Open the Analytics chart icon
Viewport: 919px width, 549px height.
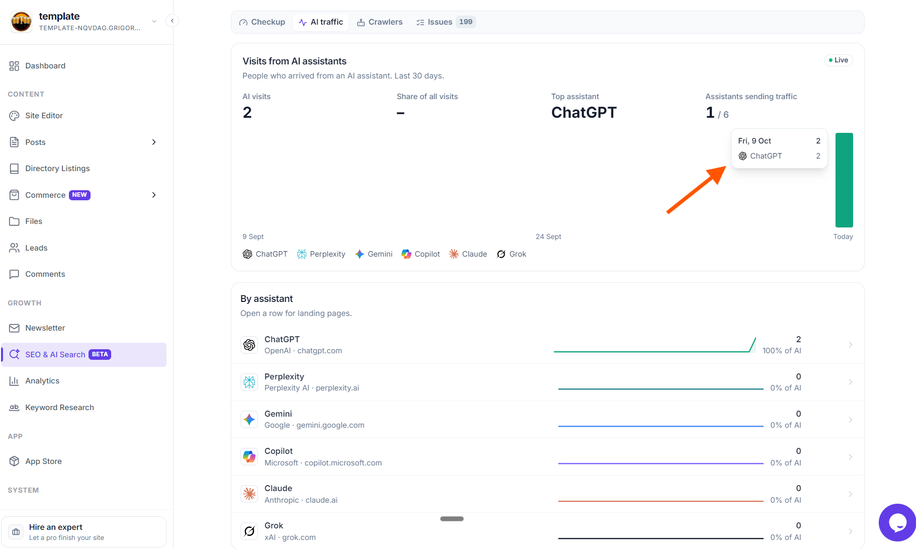click(x=14, y=381)
